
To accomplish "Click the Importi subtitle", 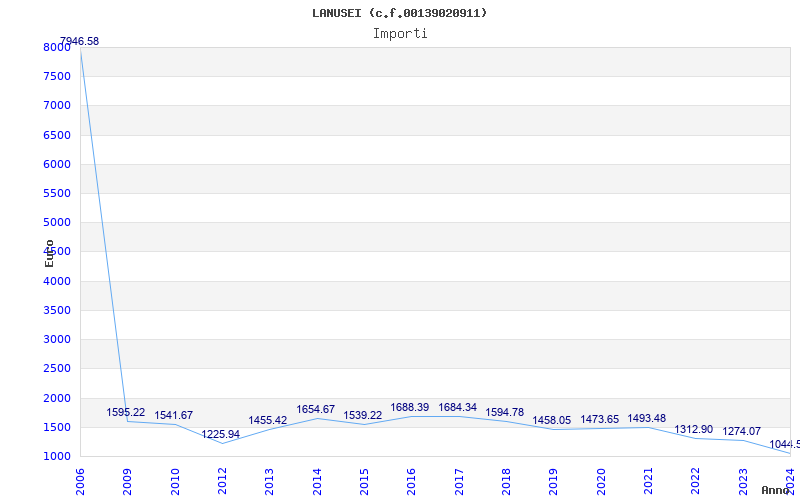I will pyautogui.click(x=400, y=34).
